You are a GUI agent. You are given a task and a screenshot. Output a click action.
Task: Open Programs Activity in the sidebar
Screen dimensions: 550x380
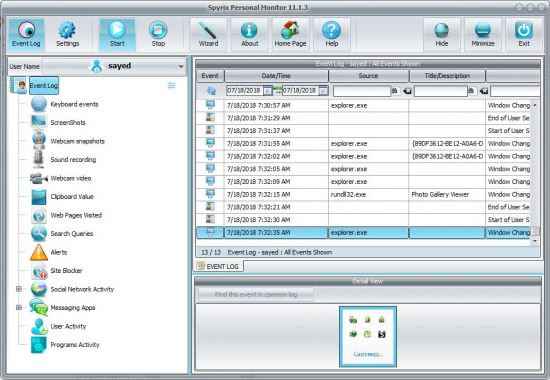tap(75, 345)
